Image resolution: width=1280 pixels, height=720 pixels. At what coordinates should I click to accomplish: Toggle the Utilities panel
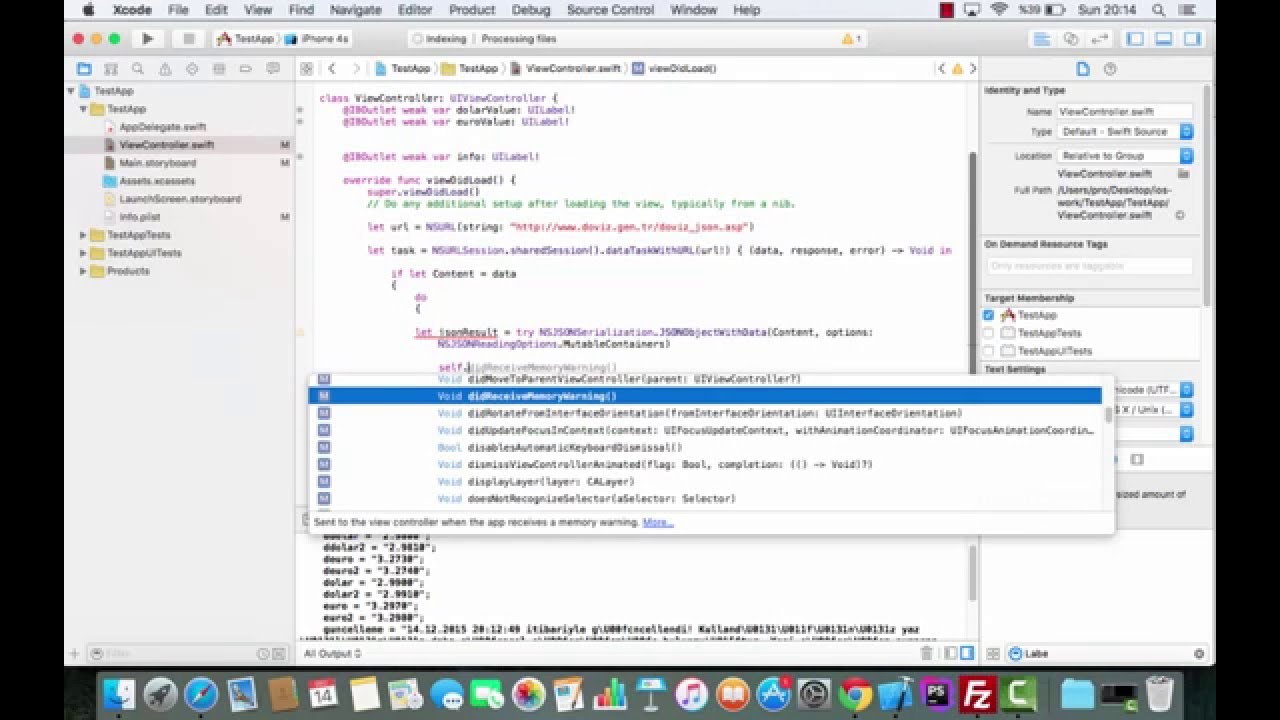[1191, 39]
